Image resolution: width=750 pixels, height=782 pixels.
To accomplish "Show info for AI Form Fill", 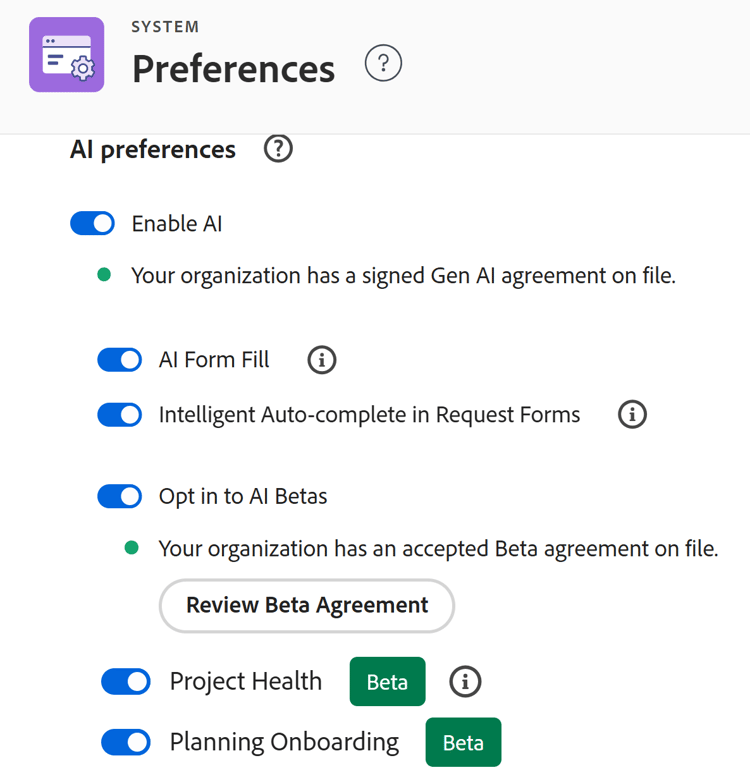I will pos(321,360).
